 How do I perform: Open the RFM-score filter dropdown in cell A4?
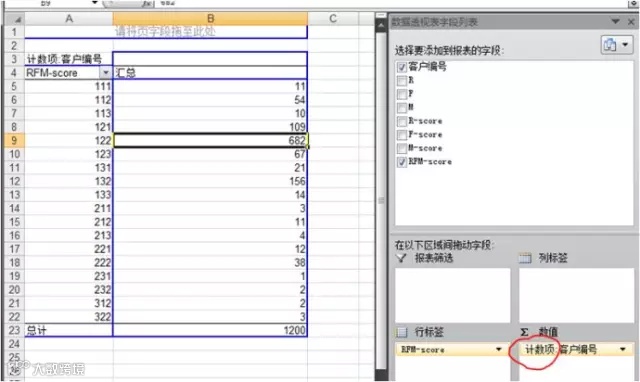coord(106,73)
